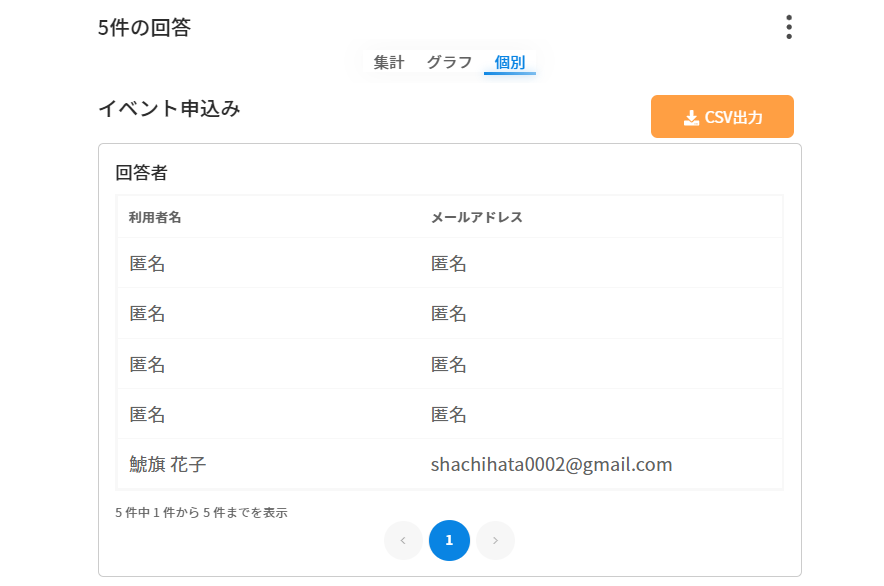Go to previous page with left chevron
The width and height of the screenshot is (884, 586).
403,540
